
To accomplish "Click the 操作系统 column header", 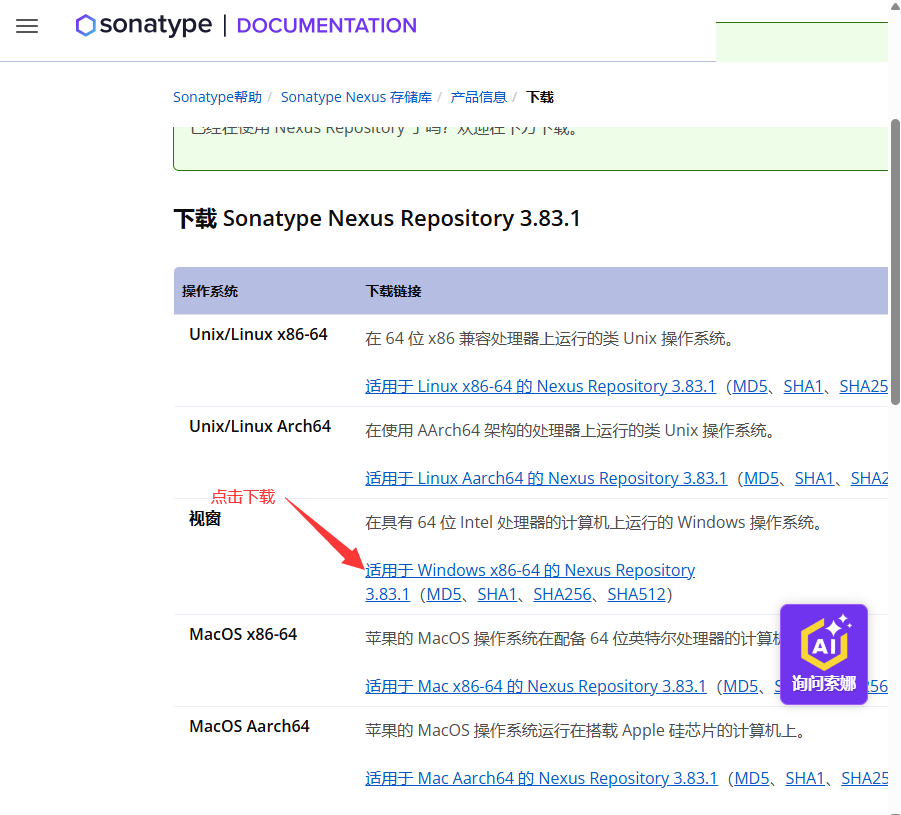I will point(210,291).
